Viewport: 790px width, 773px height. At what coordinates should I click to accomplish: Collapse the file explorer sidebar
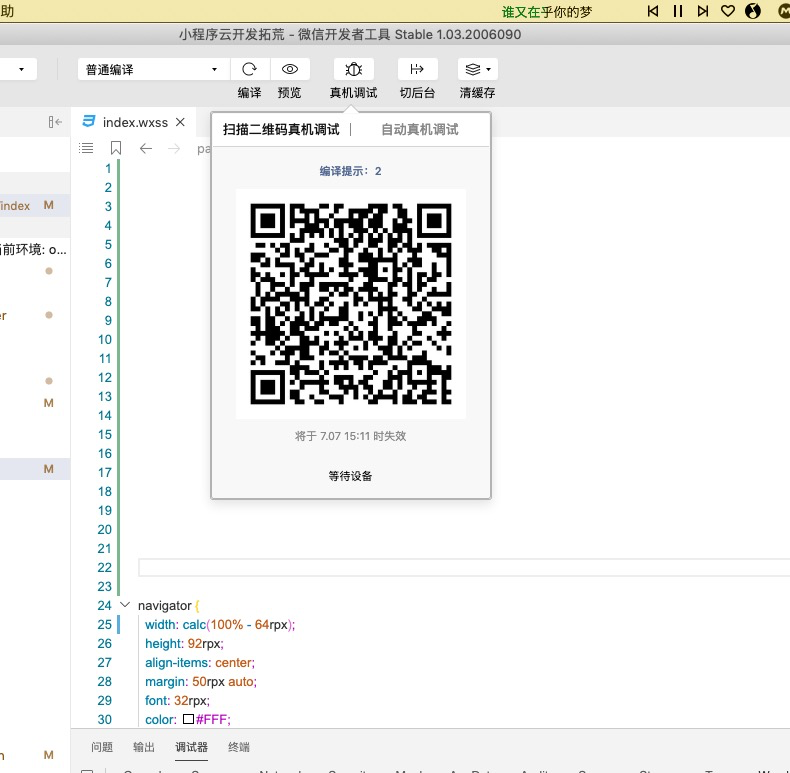[x=55, y=122]
